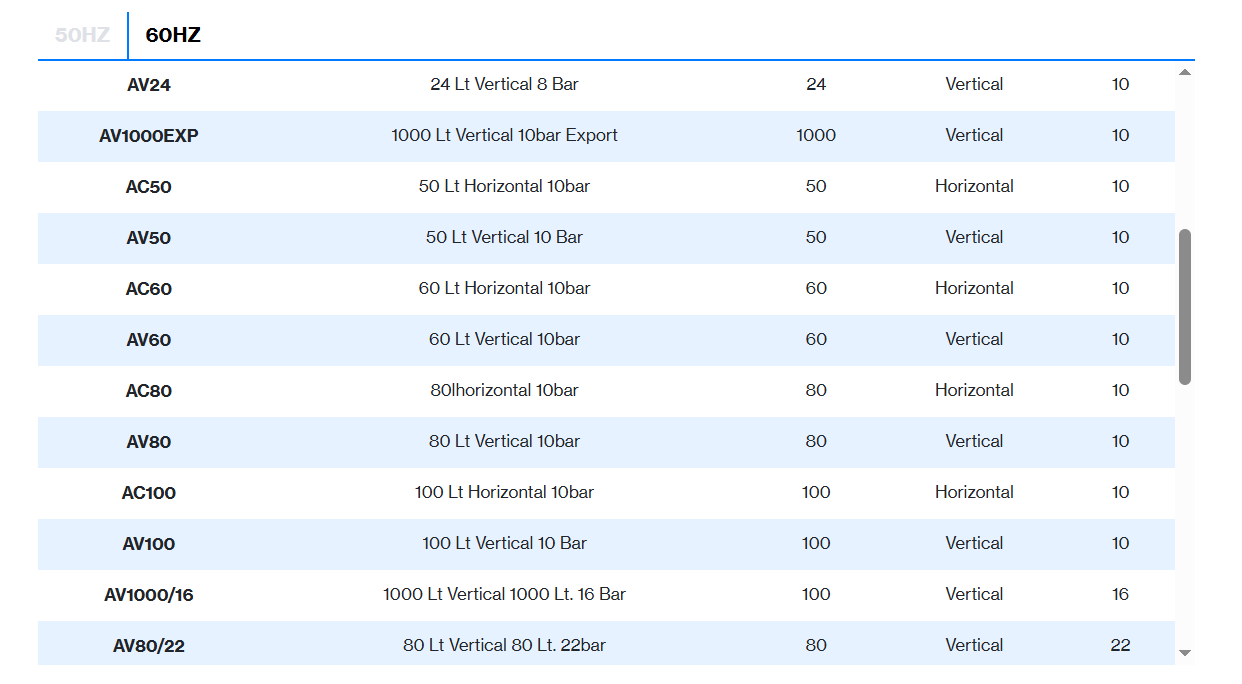The image size is (1242, 684).
Task: Select model AV1000EXP row label
Action: pyautogui.click(x=149, y=136)
